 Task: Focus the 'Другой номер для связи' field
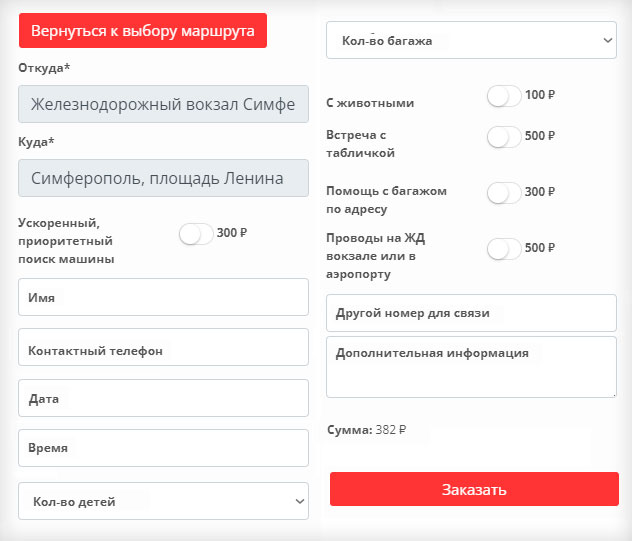(471, 313)
